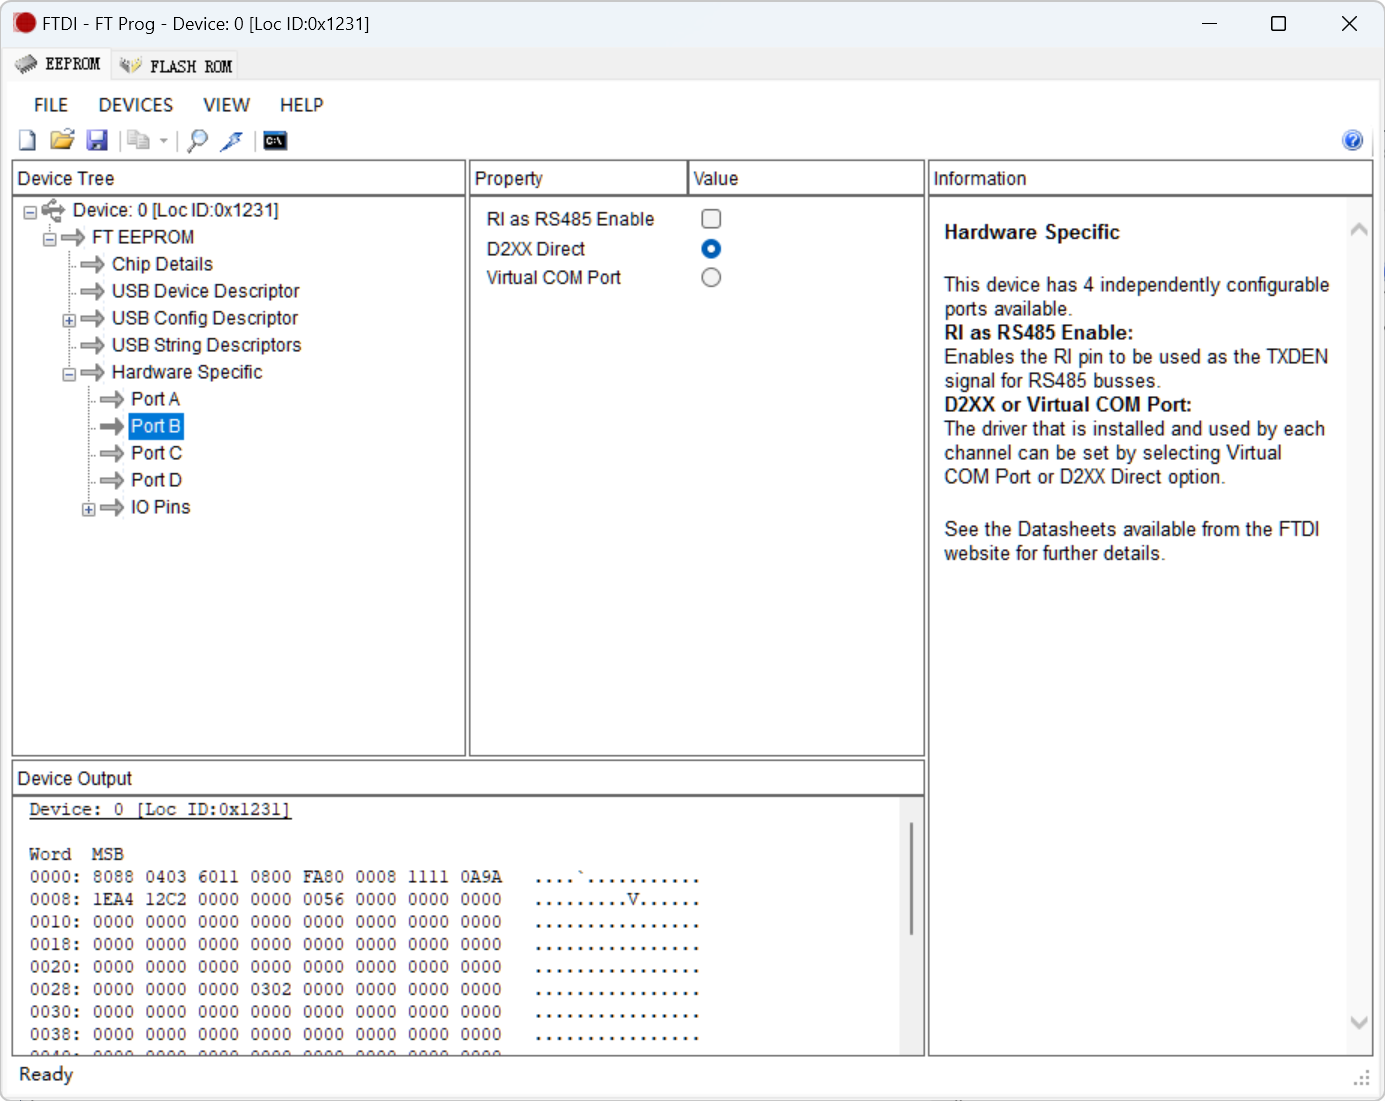Viewport: 1385px width, 1101px height.
Task: Click the arrow icon beside Port A
Action: [112, 399]
